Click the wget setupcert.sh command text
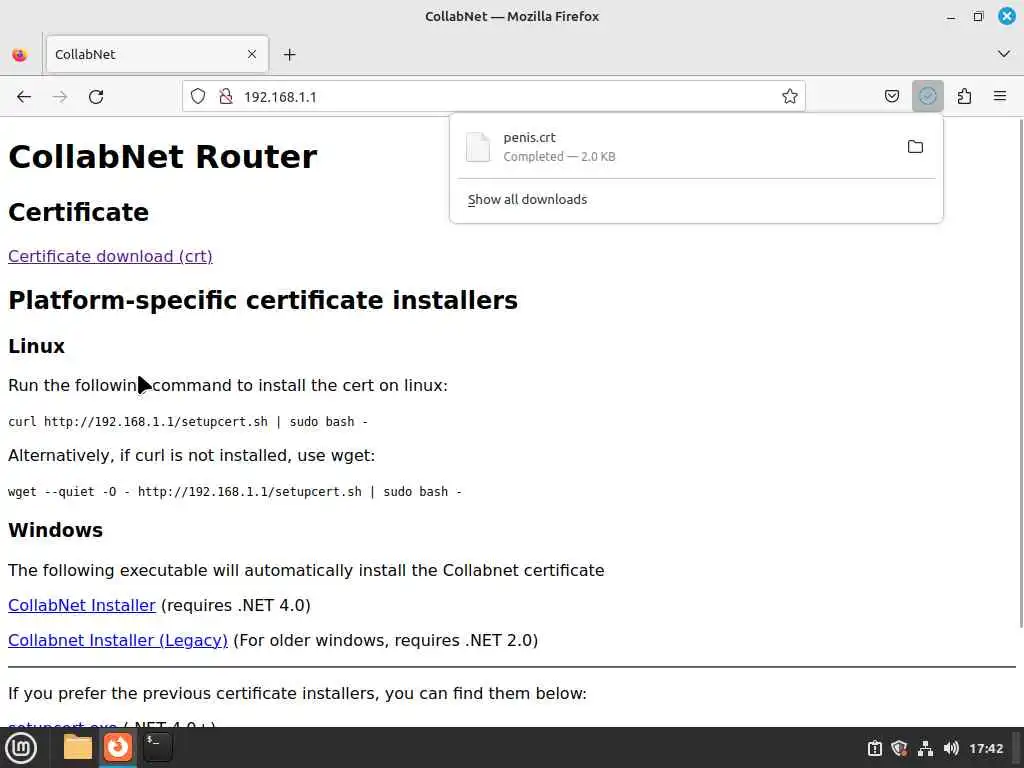 (x=235, y=492)
